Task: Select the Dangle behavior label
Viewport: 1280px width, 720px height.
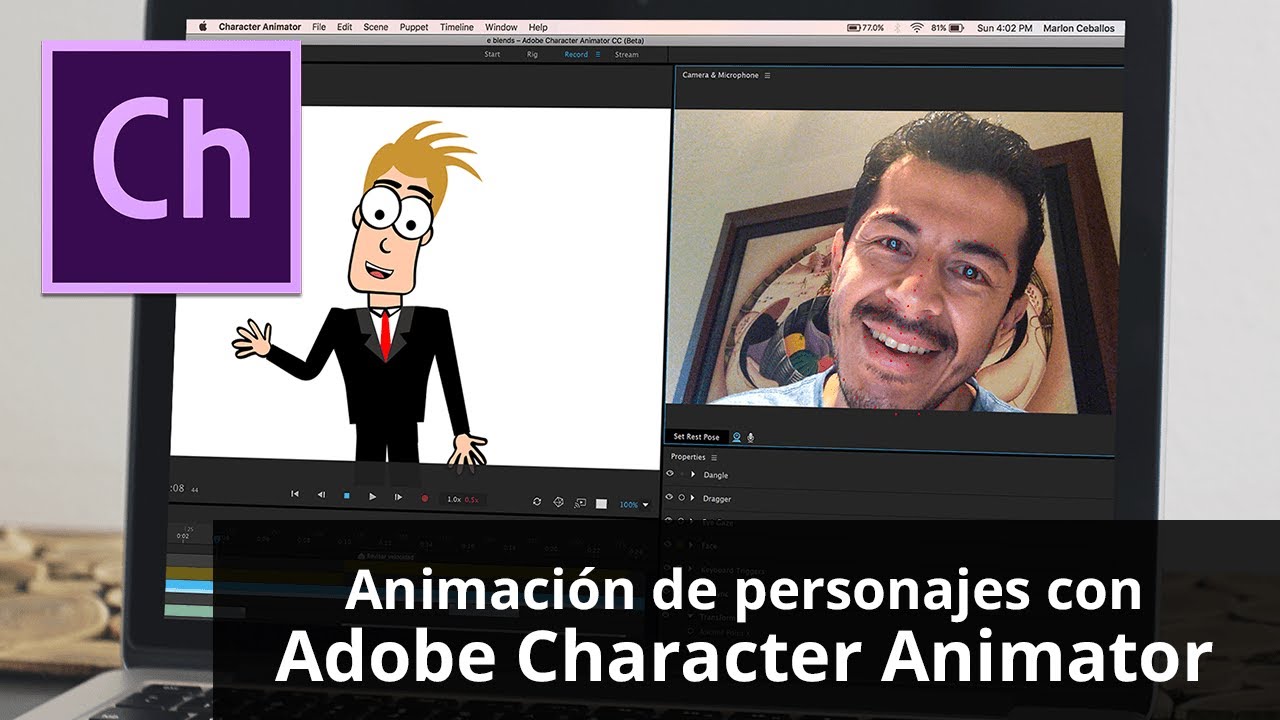Action: click(x=716, y=475)
